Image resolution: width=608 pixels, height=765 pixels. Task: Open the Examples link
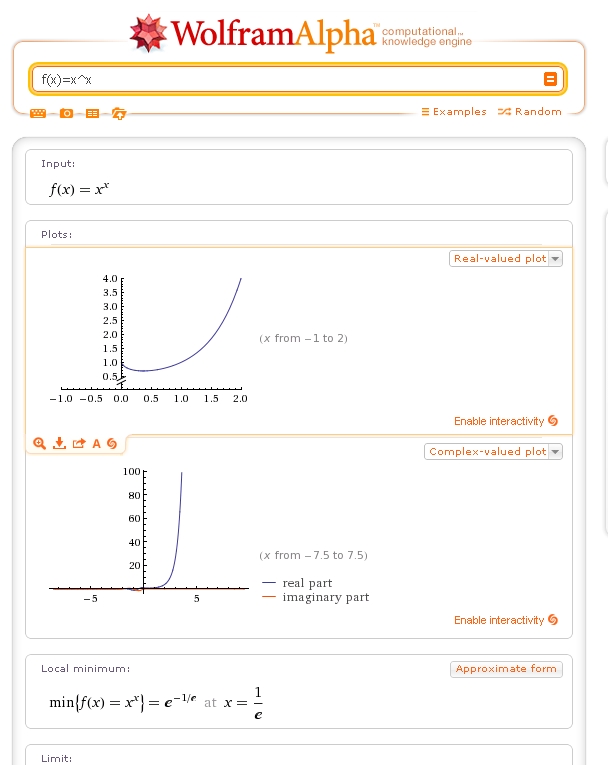click(x=453, y=112)
